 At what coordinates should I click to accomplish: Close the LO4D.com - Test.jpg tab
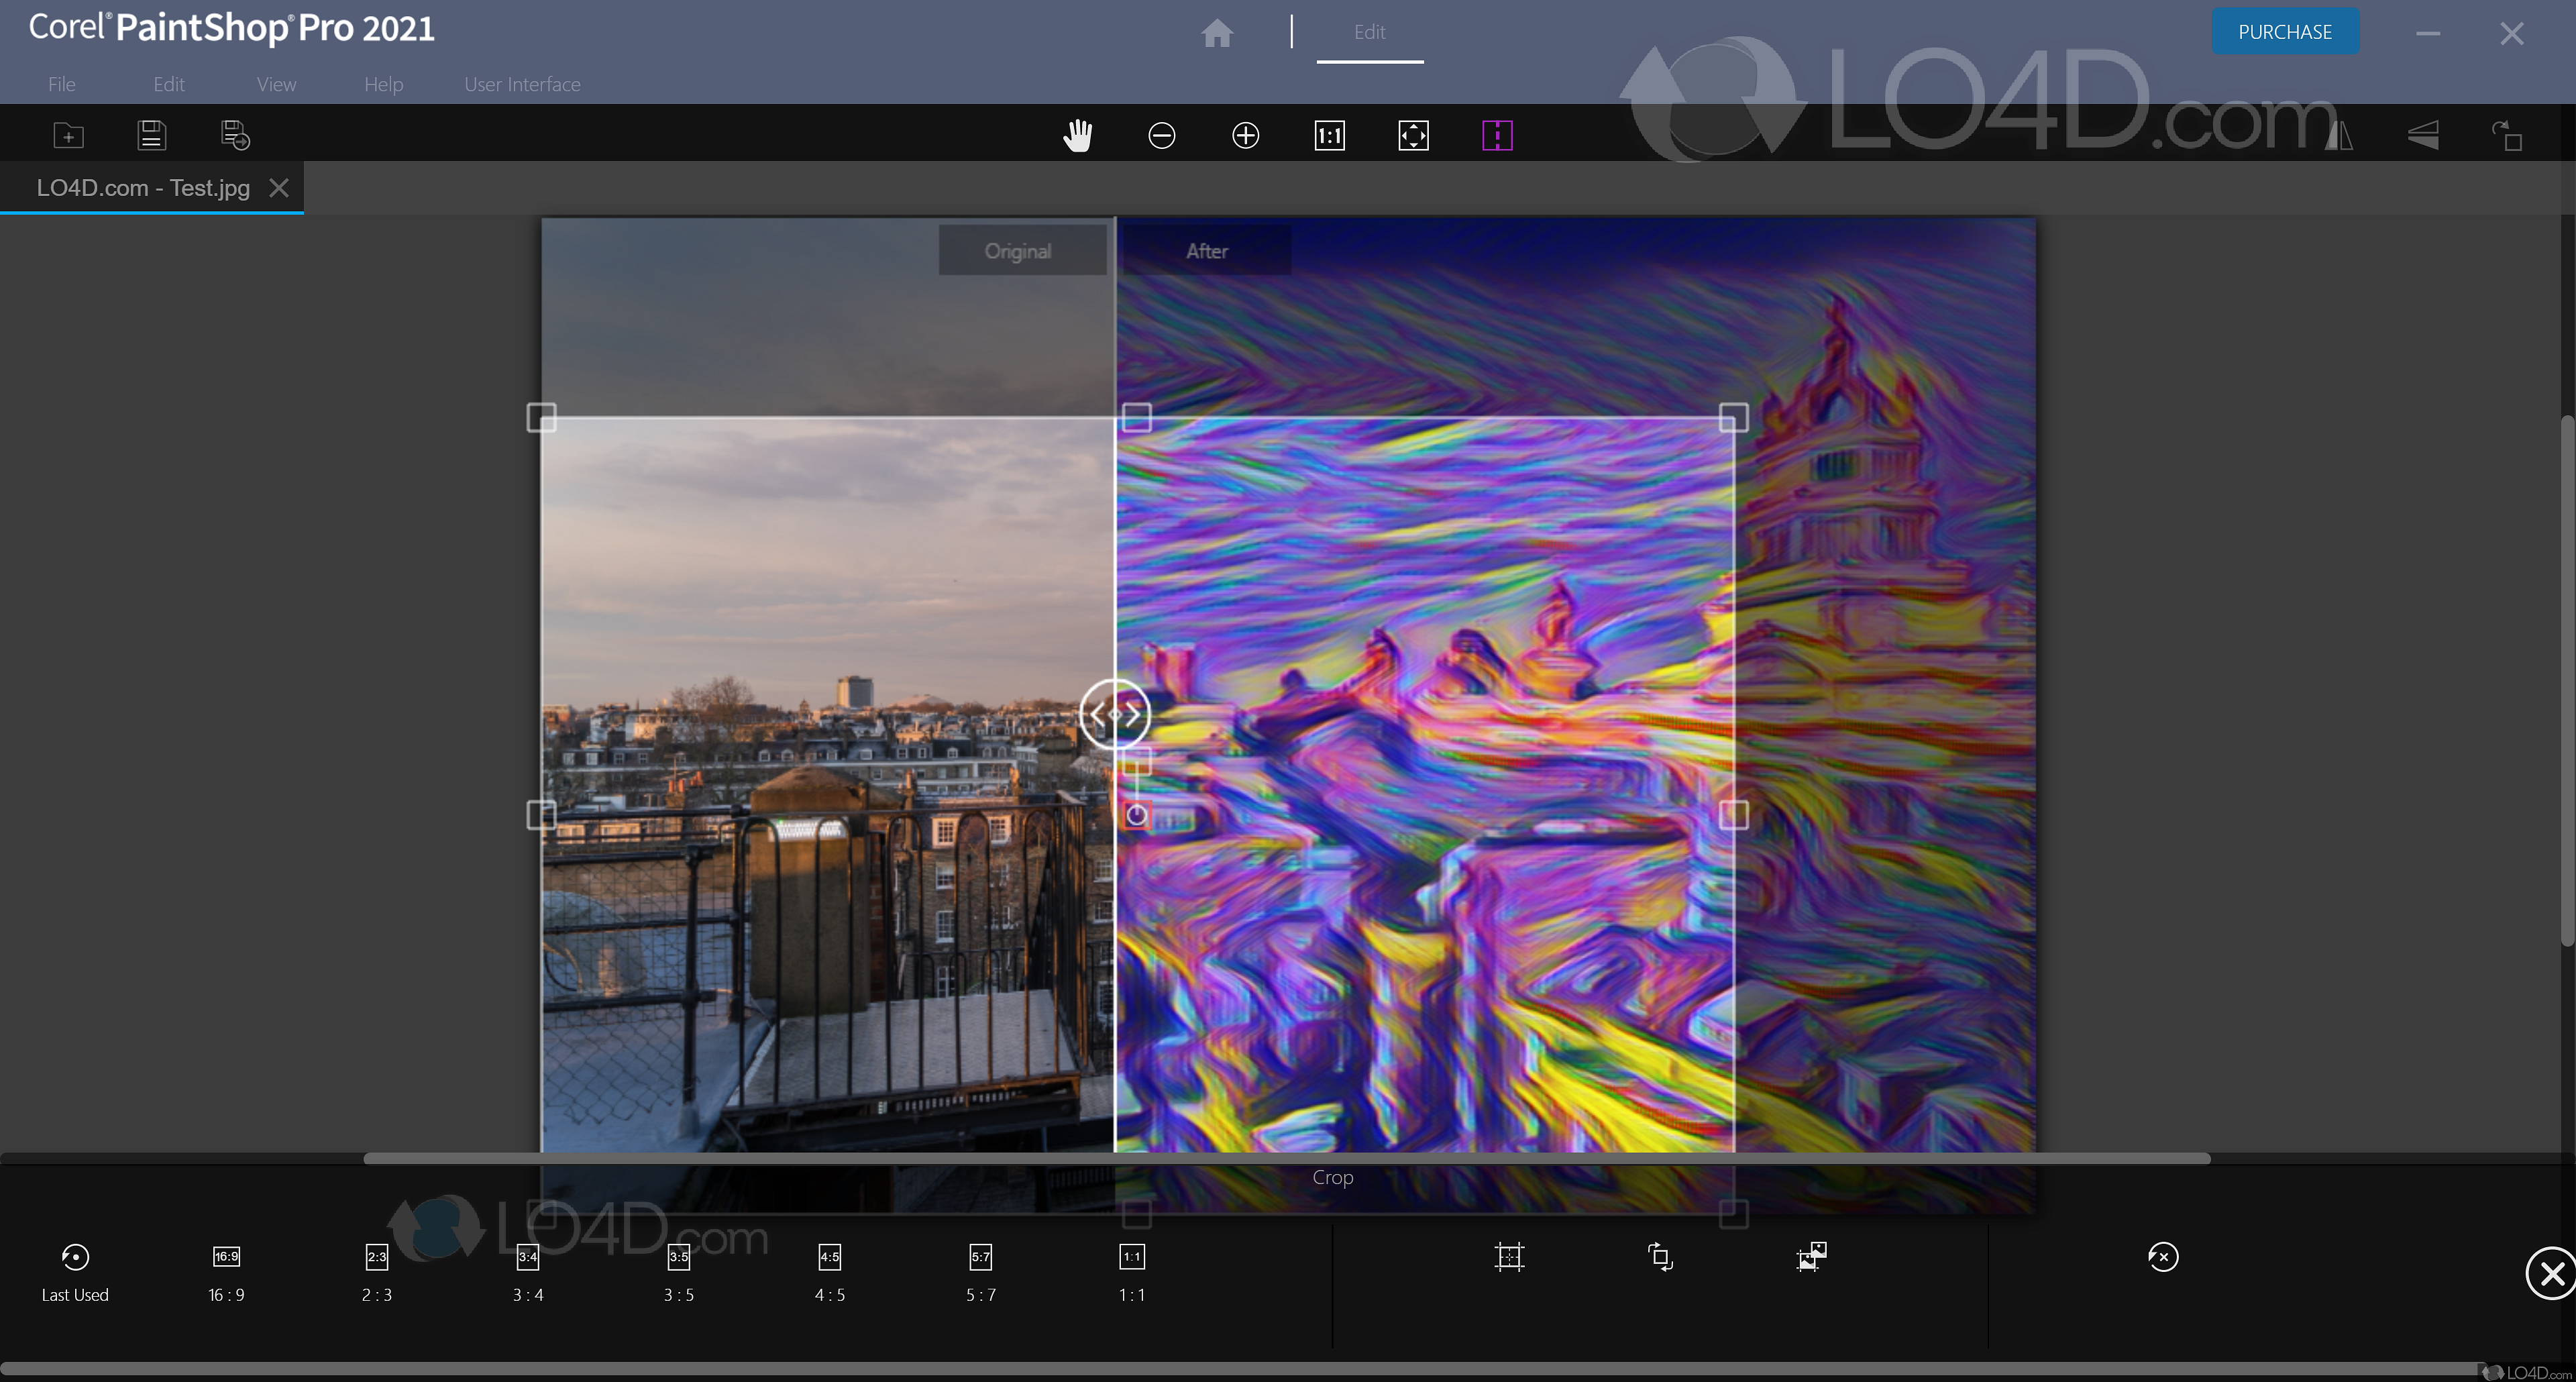click(x=279, y=188)
